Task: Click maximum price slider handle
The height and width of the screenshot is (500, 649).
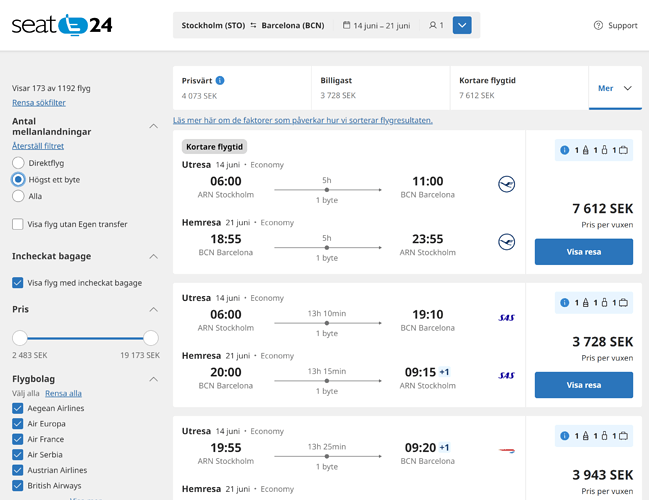Action: [x=151, y=338]
